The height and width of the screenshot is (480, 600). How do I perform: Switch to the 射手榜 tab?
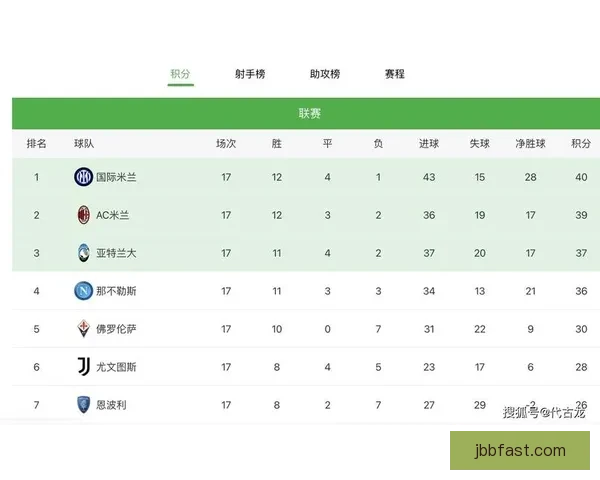pos(250,74)
